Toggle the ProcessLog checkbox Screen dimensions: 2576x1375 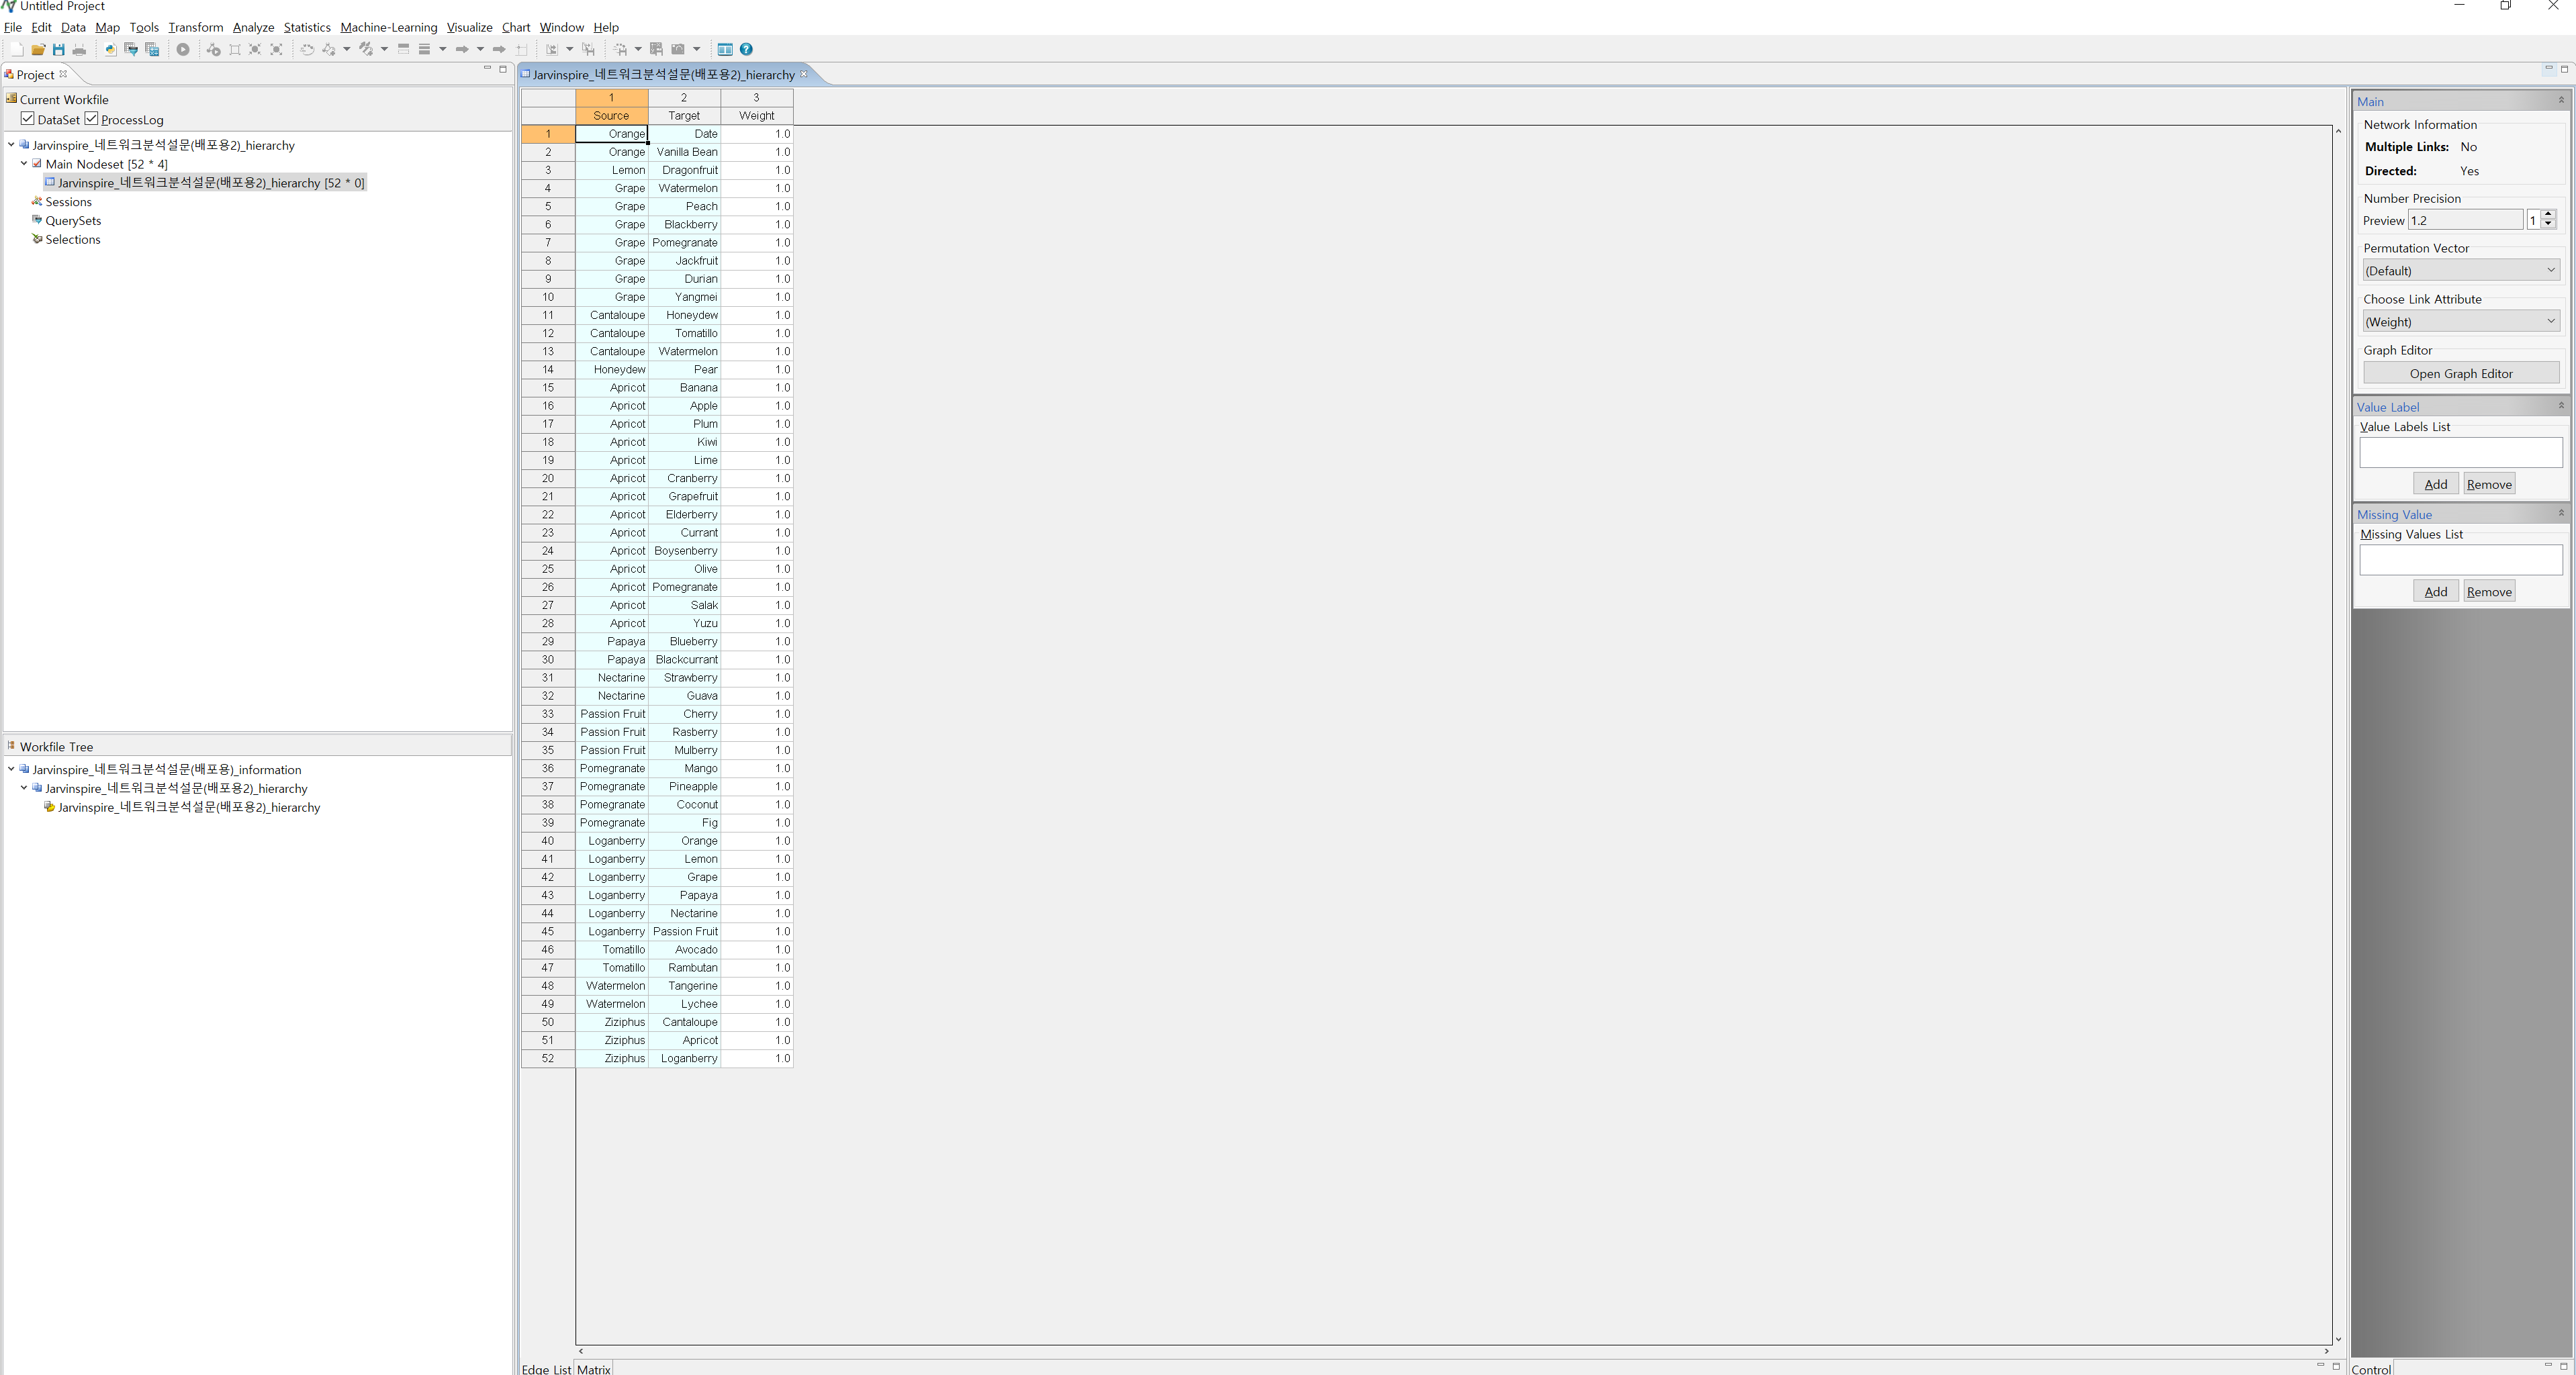point(91,119)
